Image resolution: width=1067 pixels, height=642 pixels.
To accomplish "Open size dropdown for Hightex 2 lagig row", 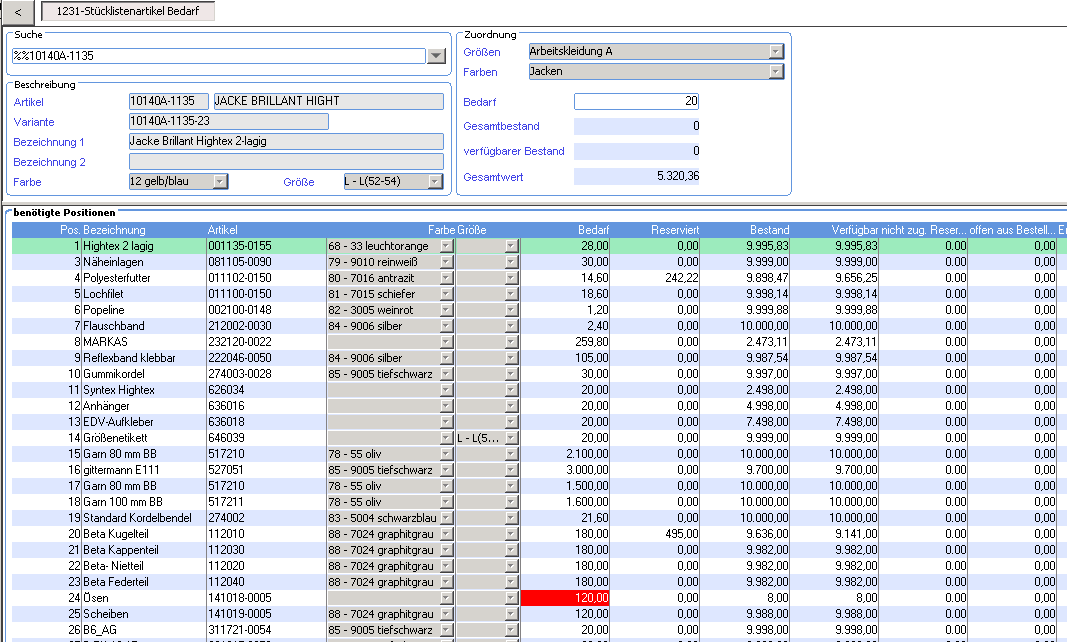I will (512, 246).
